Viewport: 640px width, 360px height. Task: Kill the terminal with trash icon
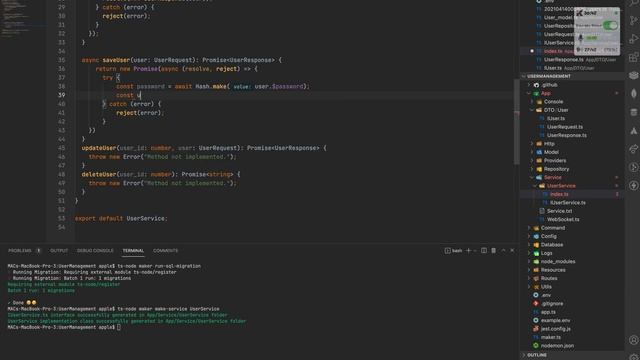[493, 251]
